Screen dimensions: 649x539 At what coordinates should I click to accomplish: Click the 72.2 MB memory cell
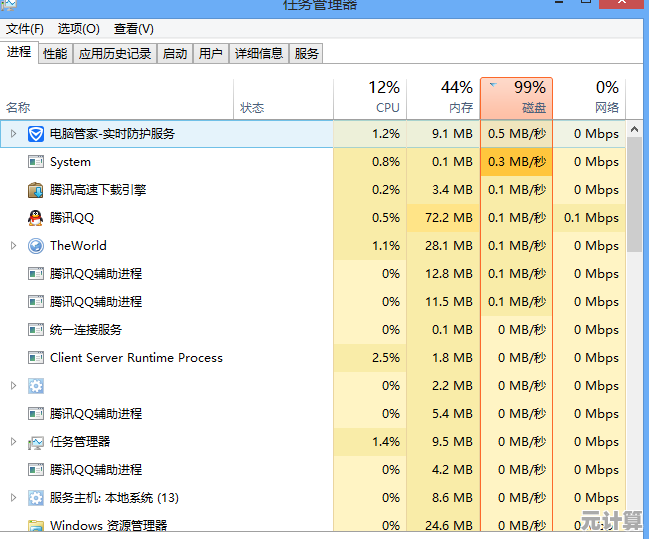click(x=443, y=218)
